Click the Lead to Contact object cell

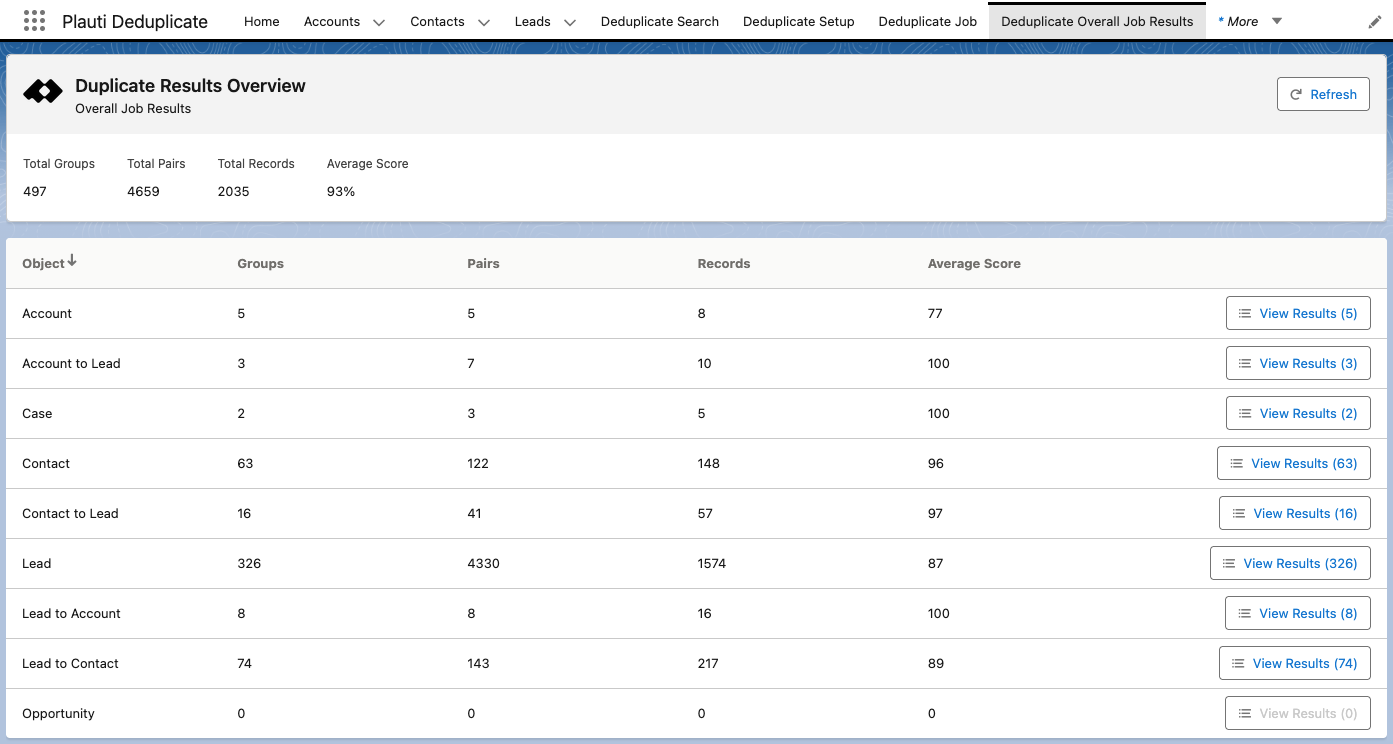coord(70,663)
